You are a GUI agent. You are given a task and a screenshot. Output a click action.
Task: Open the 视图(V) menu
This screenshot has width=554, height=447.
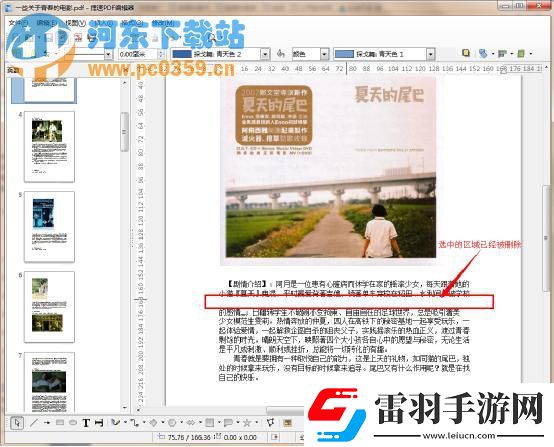point(75,23)
